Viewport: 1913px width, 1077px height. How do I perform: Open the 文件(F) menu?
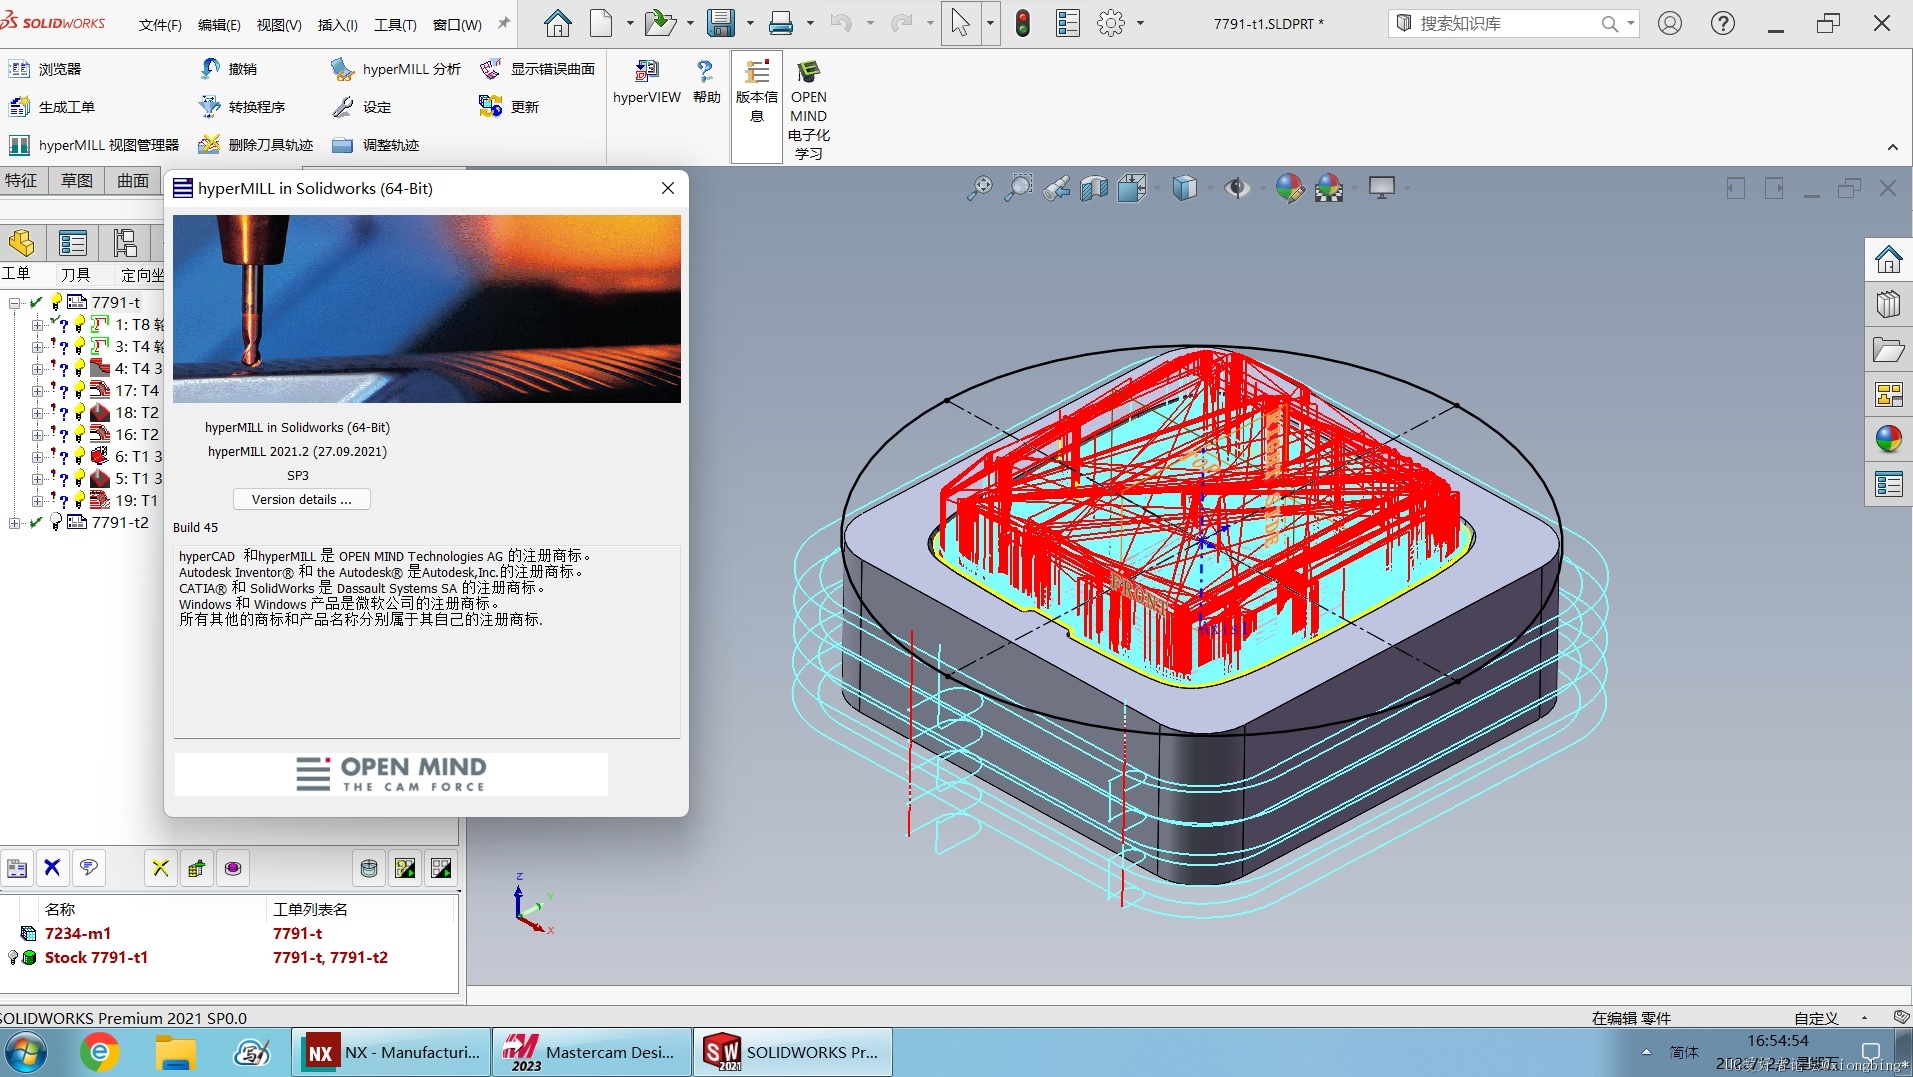coord(160,24)
